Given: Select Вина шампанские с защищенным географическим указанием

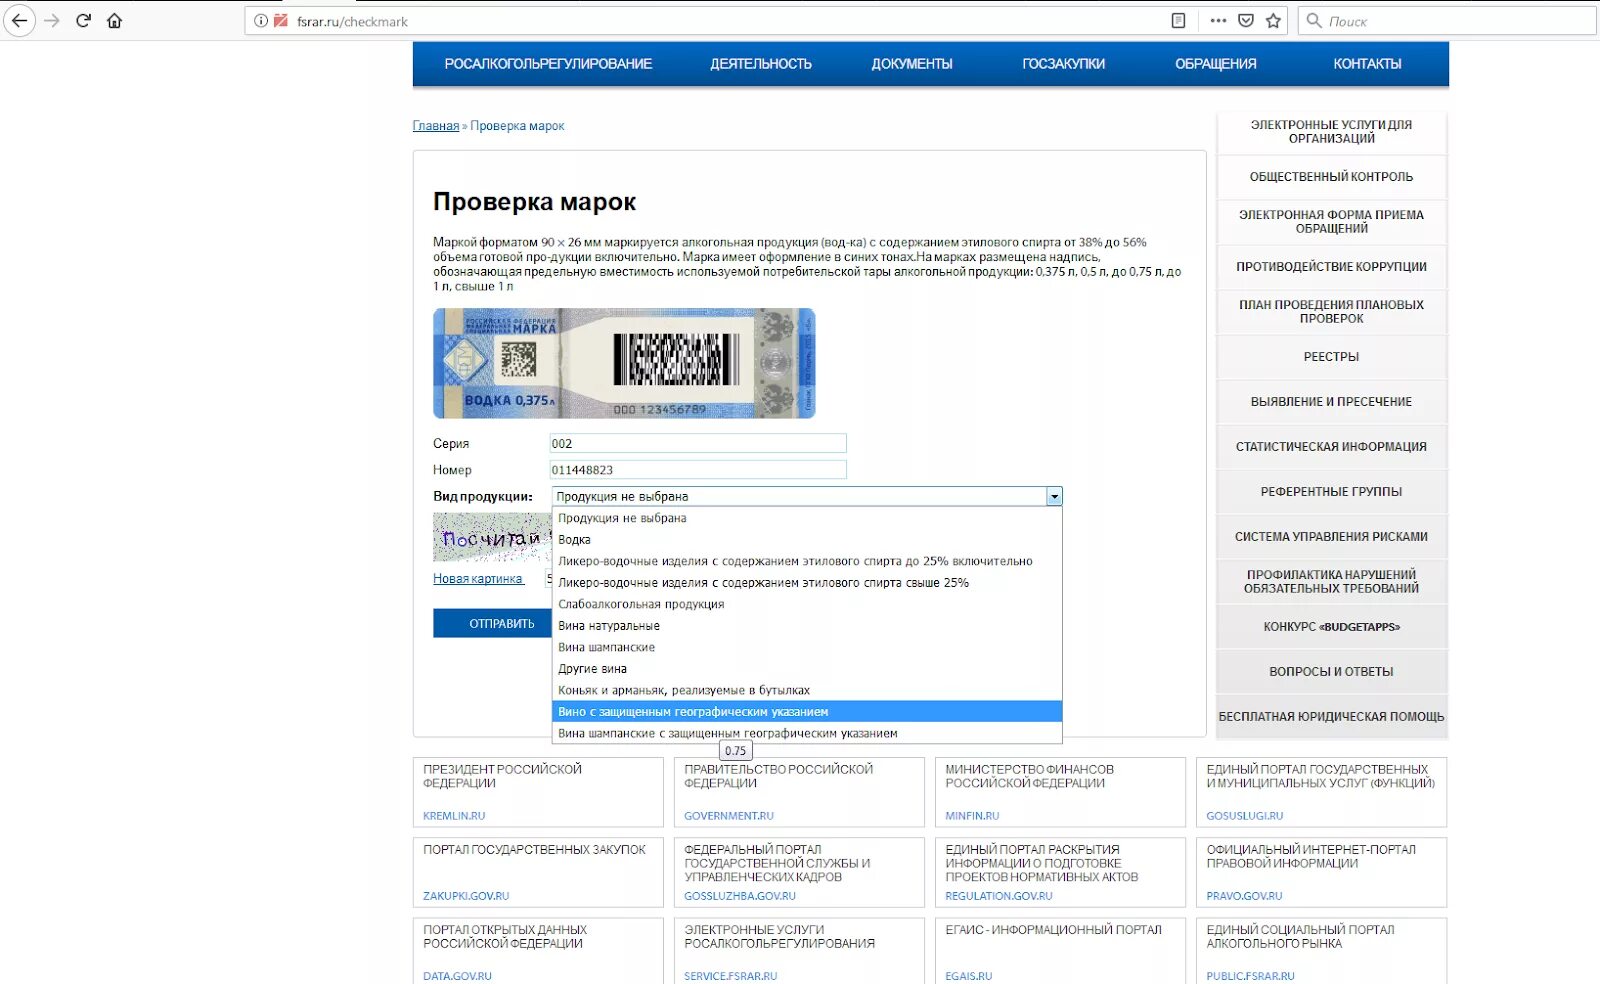Looking at the screenshot, I should click(807, 733).
